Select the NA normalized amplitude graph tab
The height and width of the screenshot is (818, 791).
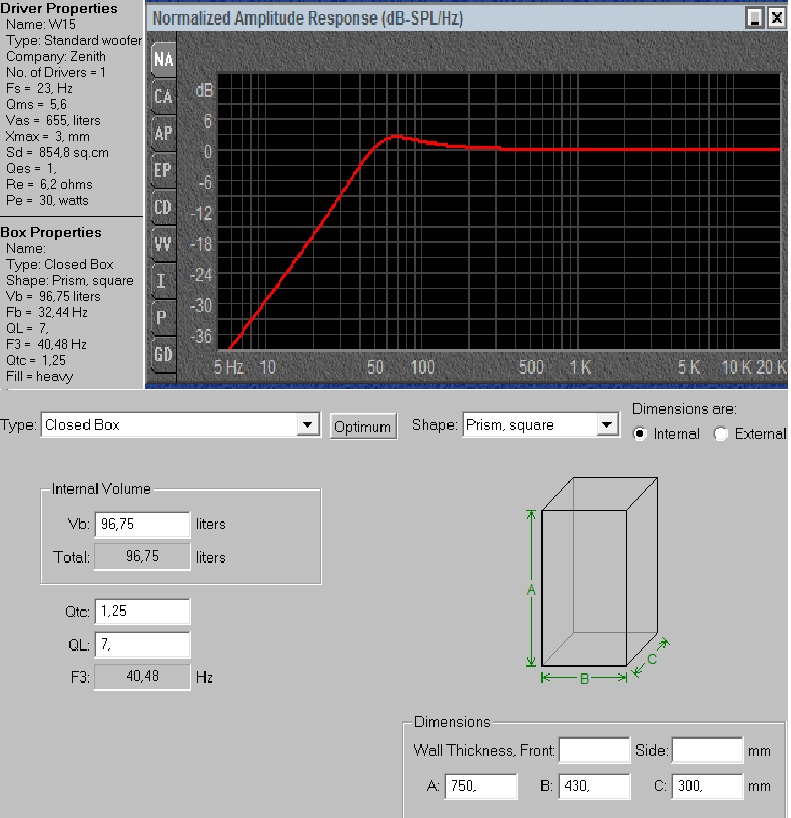163,60
